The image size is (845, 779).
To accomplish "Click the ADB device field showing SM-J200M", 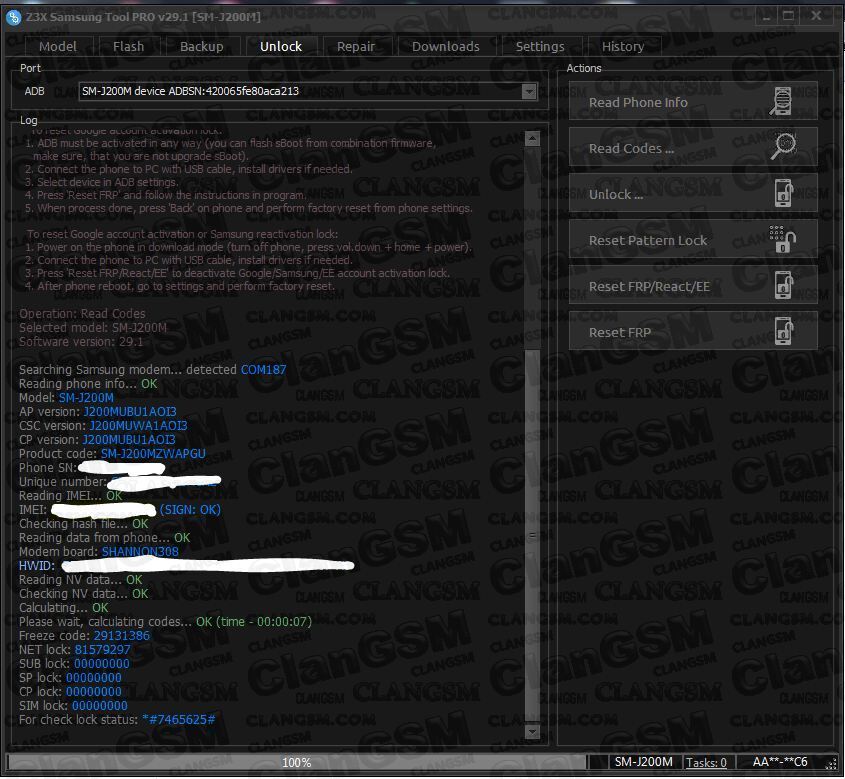I will [307, 92].
